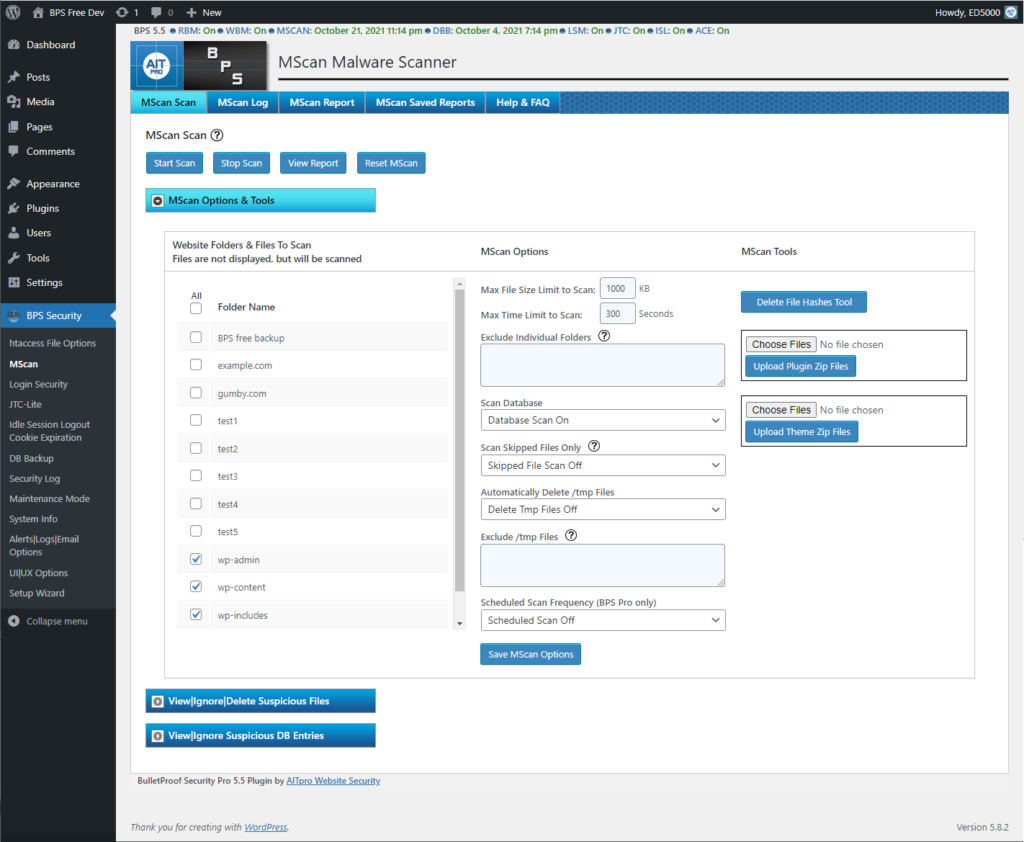Click the Pages icon in sidebar
The width and height of the screenshot is (1024, 842).
[x=14, y=127]
